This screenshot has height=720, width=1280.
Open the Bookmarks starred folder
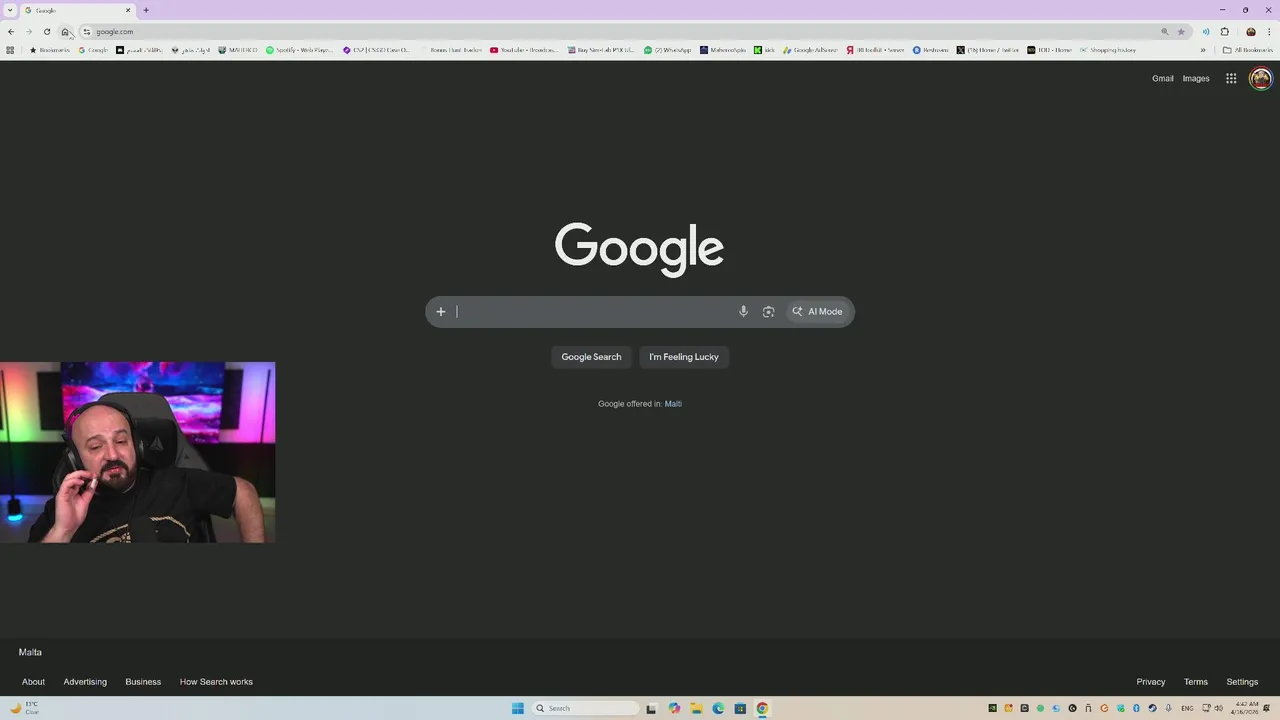coord(50,49)
